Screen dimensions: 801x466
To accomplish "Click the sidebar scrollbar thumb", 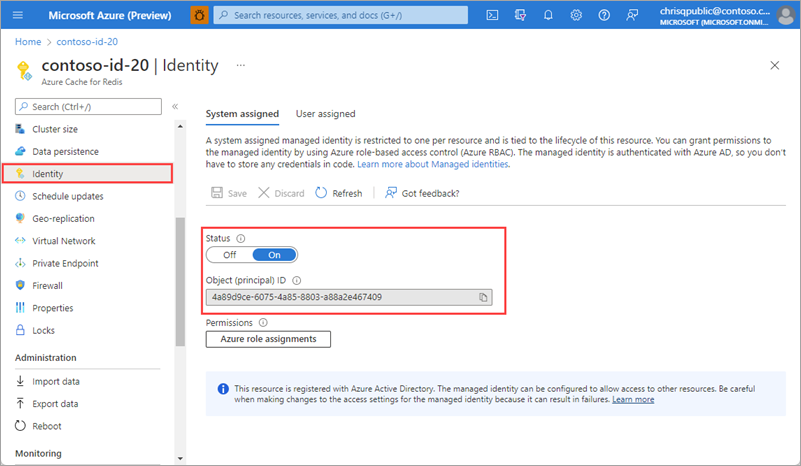I will pyautogui.click(x=180, y=282).
